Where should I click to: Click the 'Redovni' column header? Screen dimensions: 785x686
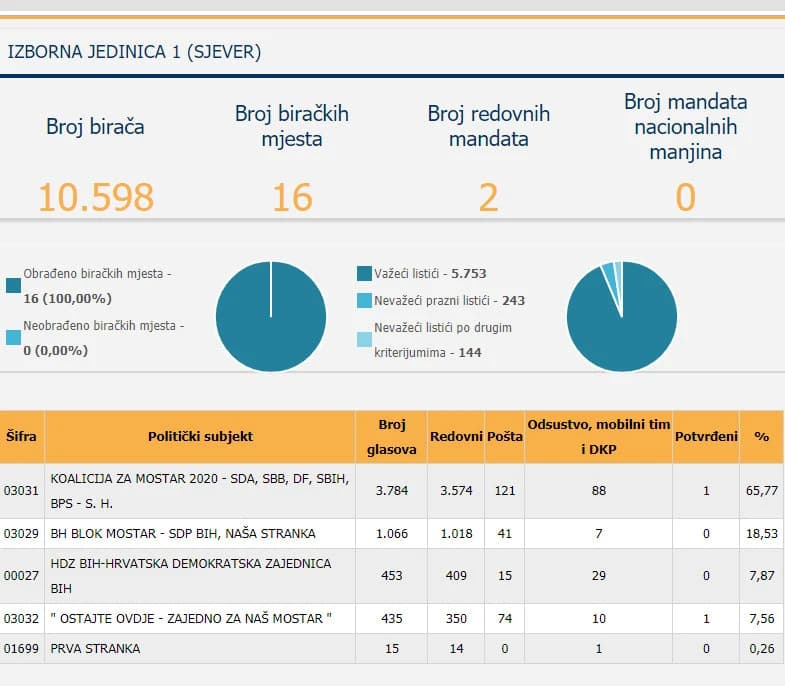456,437
